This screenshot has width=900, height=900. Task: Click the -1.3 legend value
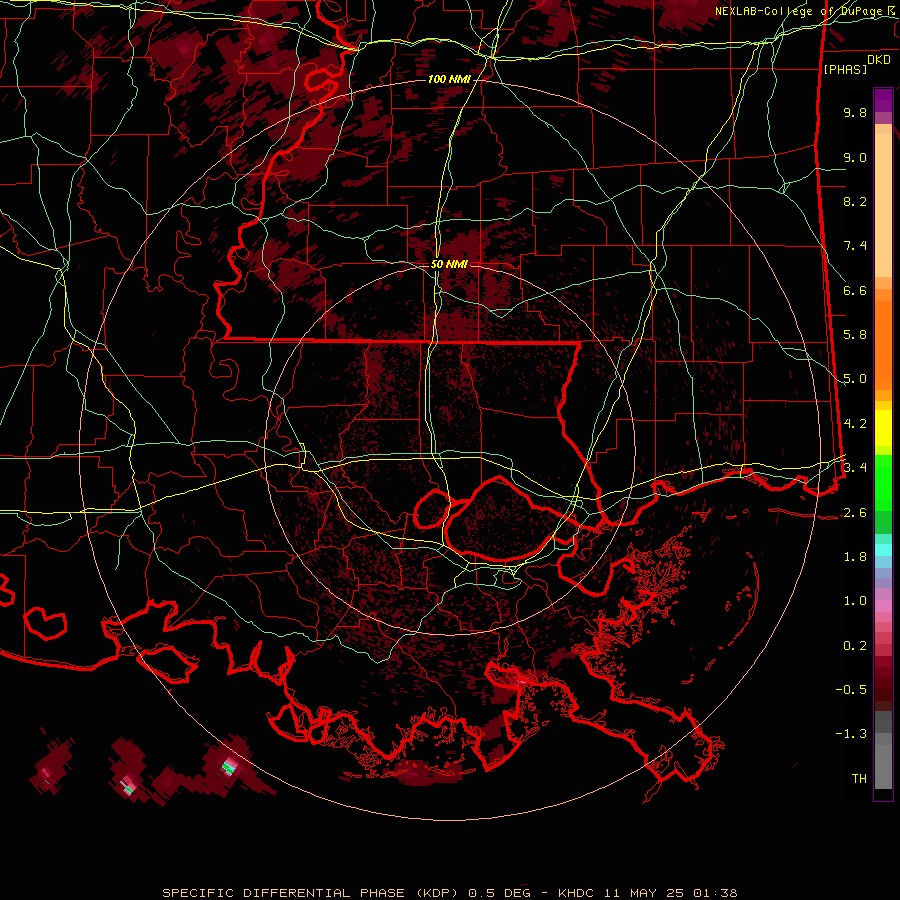pyautogui.click(x=851, y=734)
